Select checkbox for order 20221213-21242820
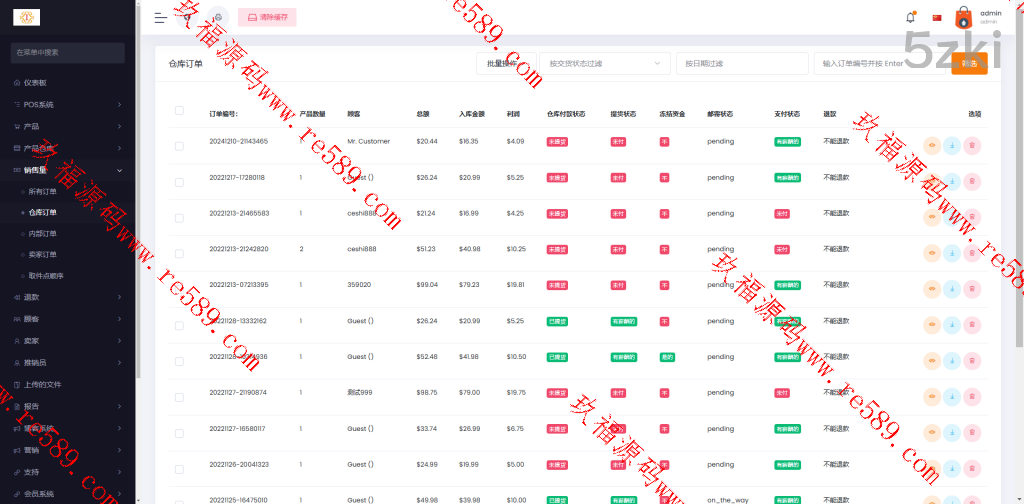This screenshot has height=504, width=1024. point(179,254)
